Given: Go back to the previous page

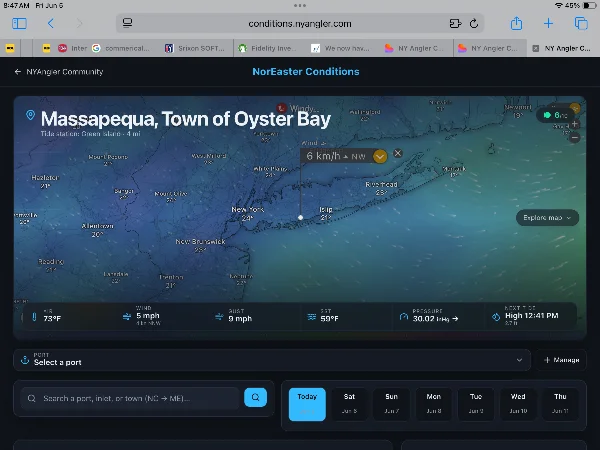Looking at the screenshot, I should click(51, 24).
